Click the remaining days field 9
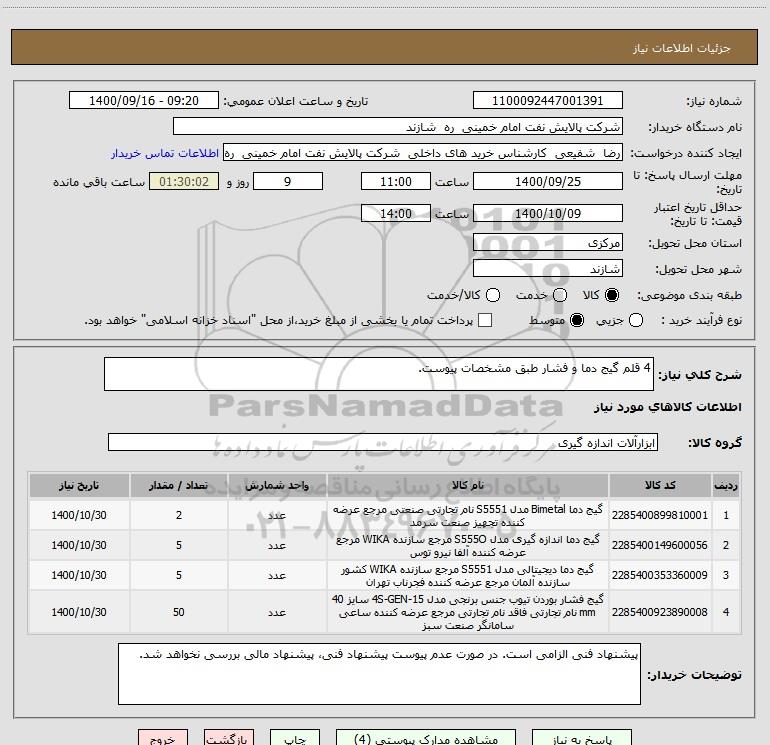The width and height of the screenshot is (770, 745). tap(288, 181)
